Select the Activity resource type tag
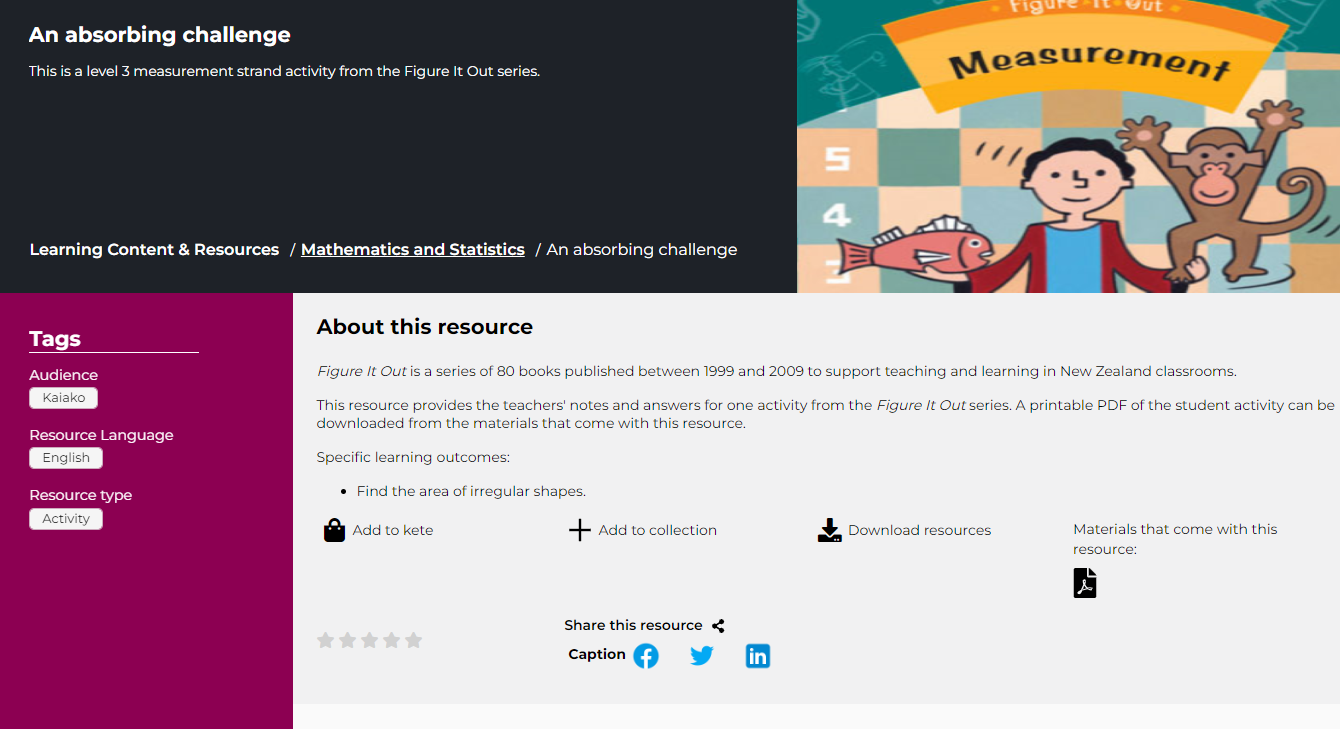 [66, 519]
